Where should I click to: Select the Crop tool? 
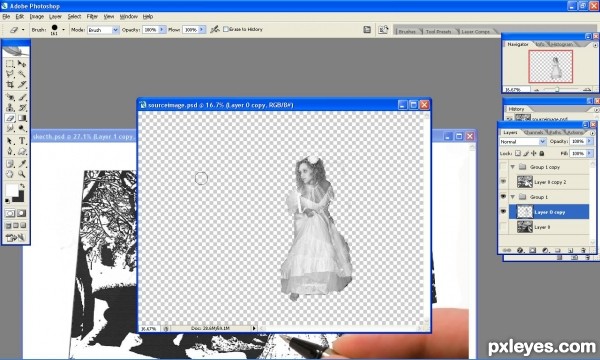(x=10, y=84)
